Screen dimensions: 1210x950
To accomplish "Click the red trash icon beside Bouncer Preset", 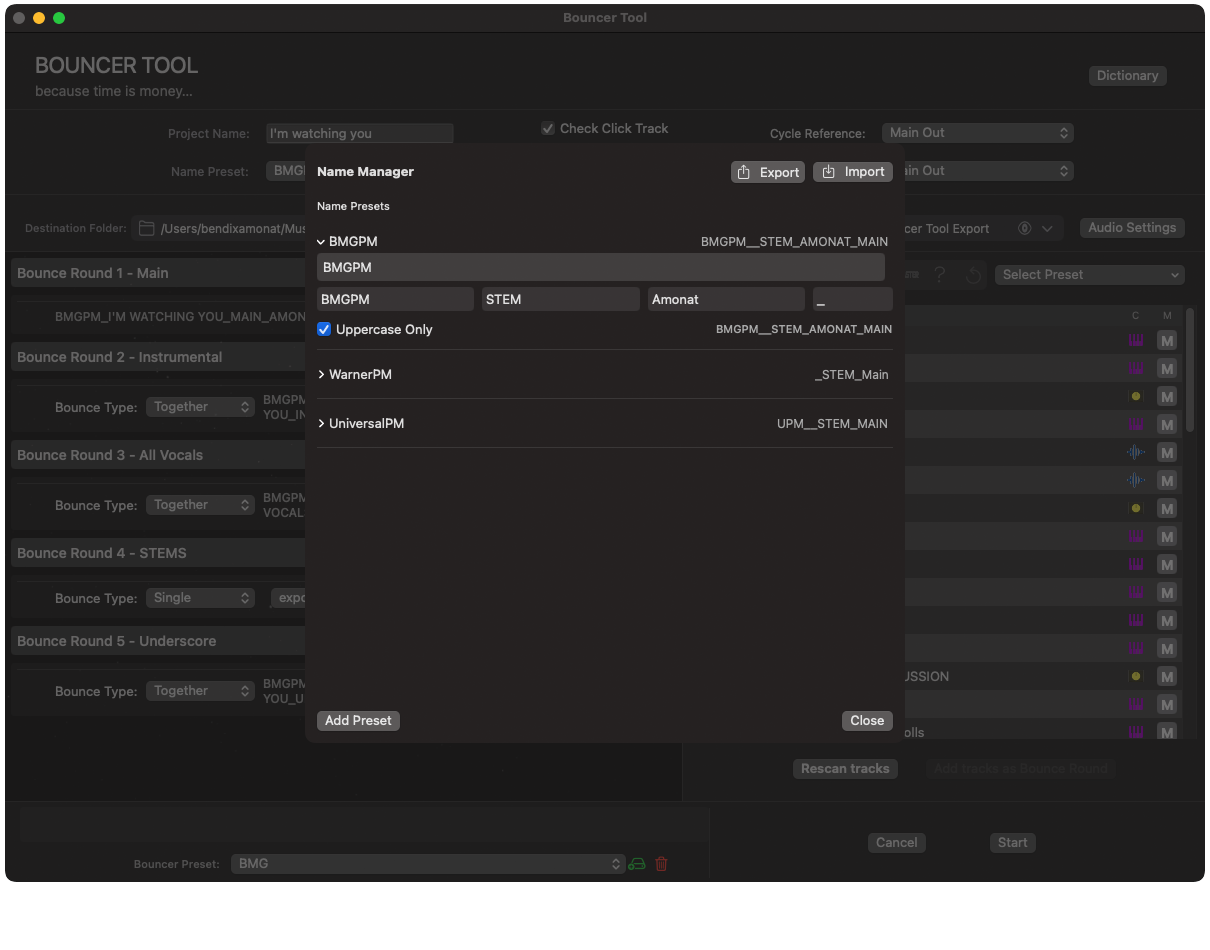I will point(661,864).
